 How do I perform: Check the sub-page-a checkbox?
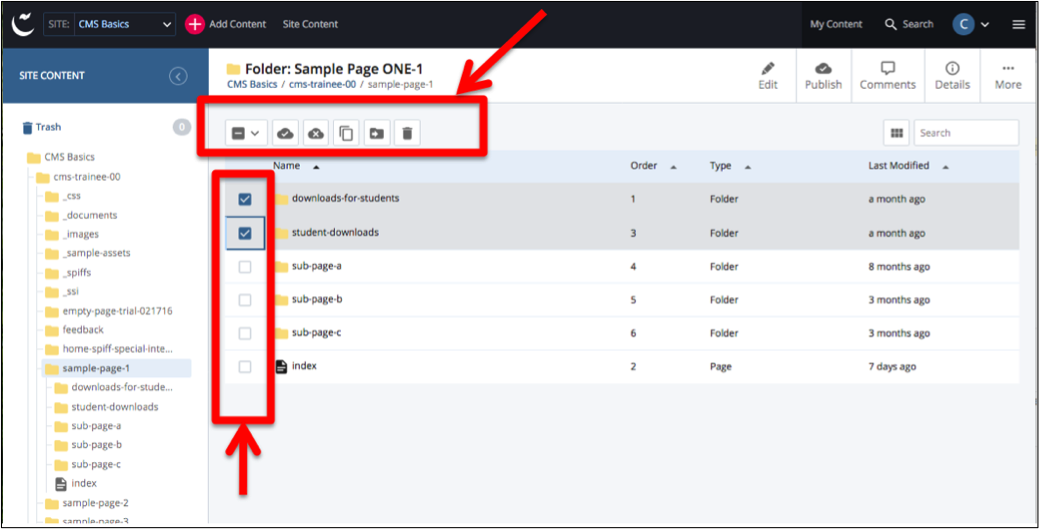245,267
